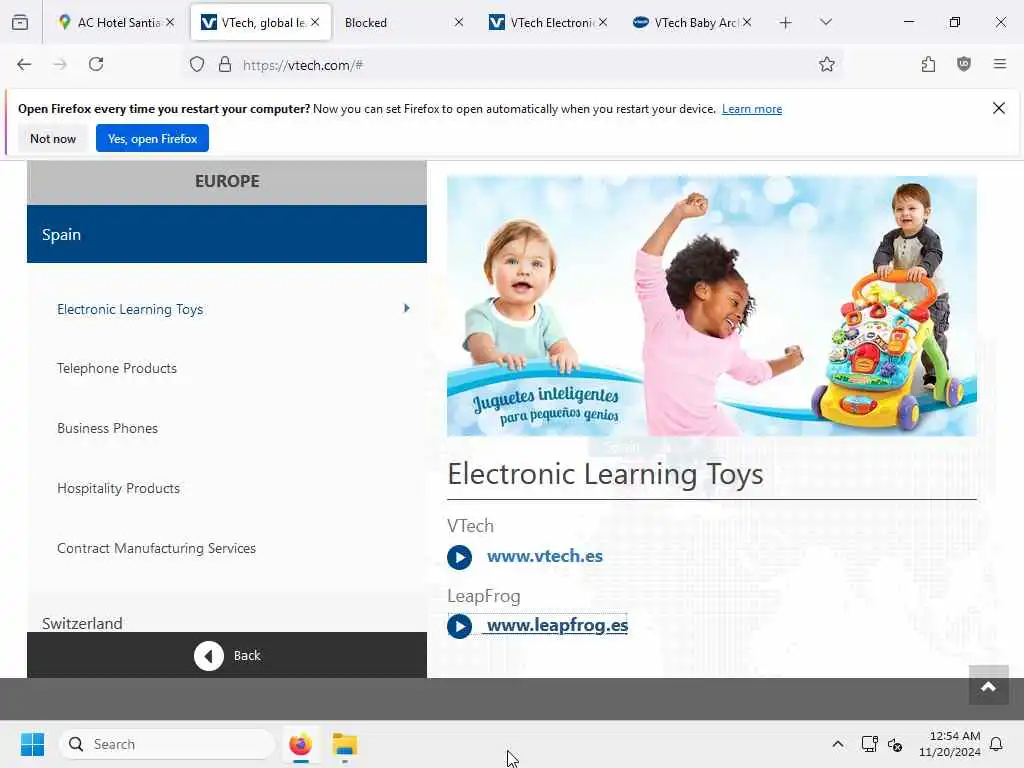The image size is (1024, 768).
Task: Click the "Electronic Learning Toys" heading text
Action: (605, 474)
